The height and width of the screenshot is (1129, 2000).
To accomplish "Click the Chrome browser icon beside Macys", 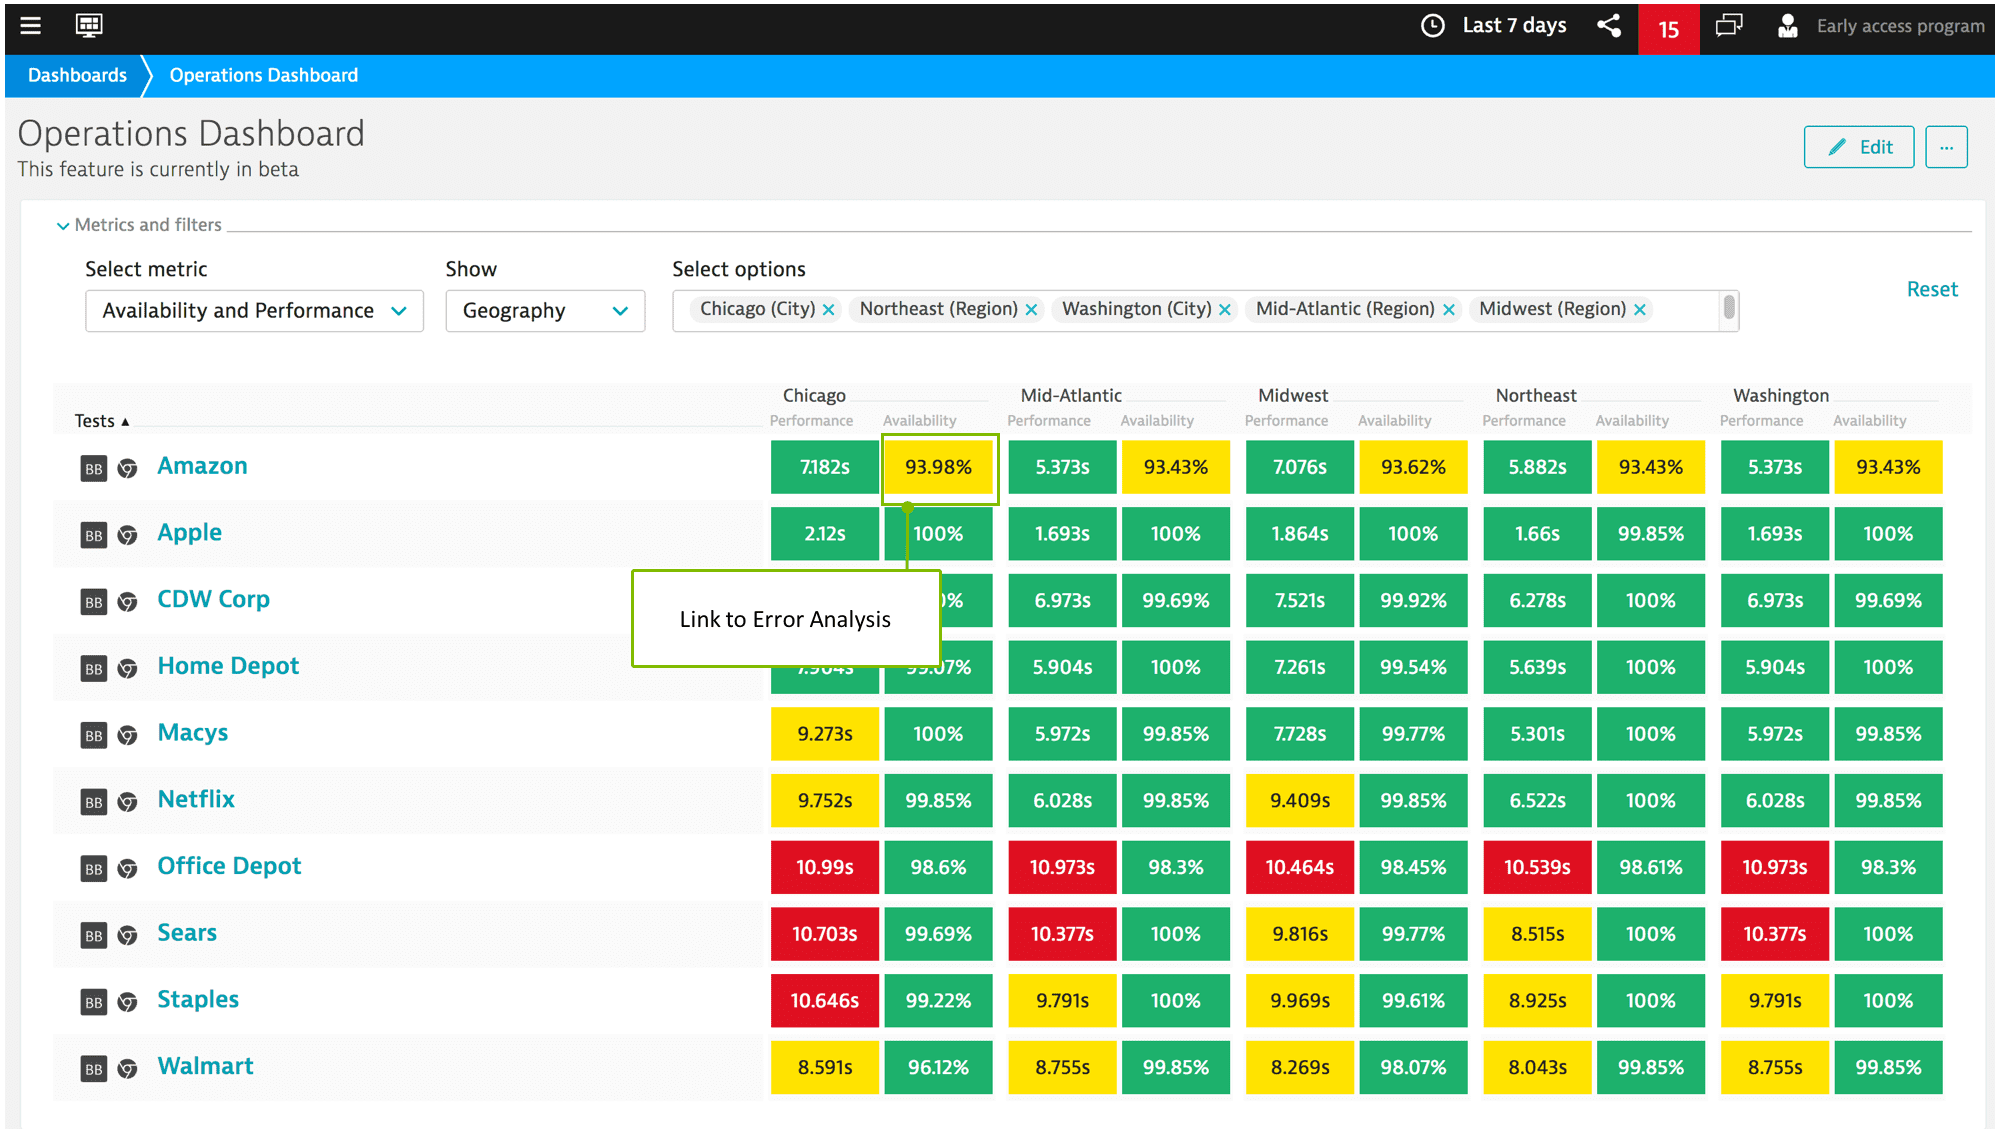I will click(x=127, y=736).
